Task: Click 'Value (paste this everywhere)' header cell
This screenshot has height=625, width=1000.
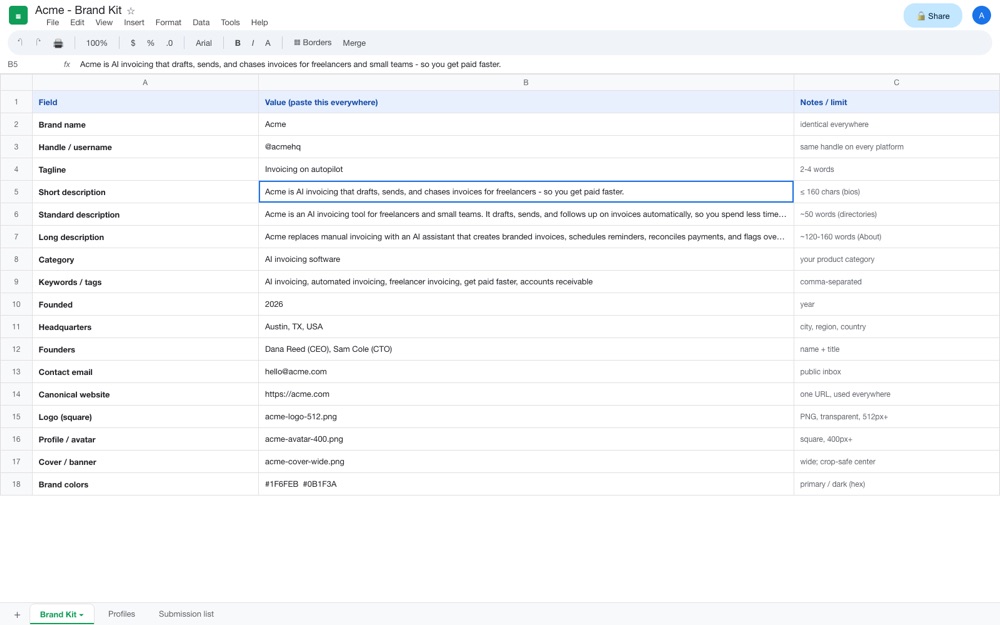Action: point(526,102)
